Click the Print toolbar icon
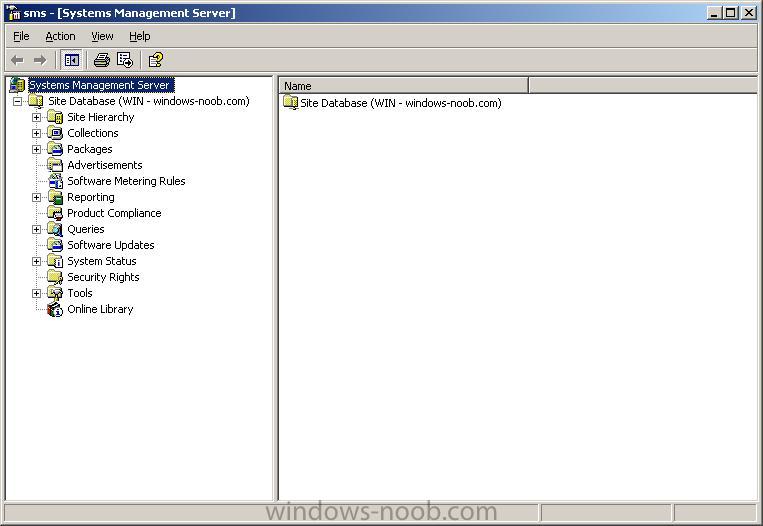This screenshot has height=526, width=763. (102, 60)
